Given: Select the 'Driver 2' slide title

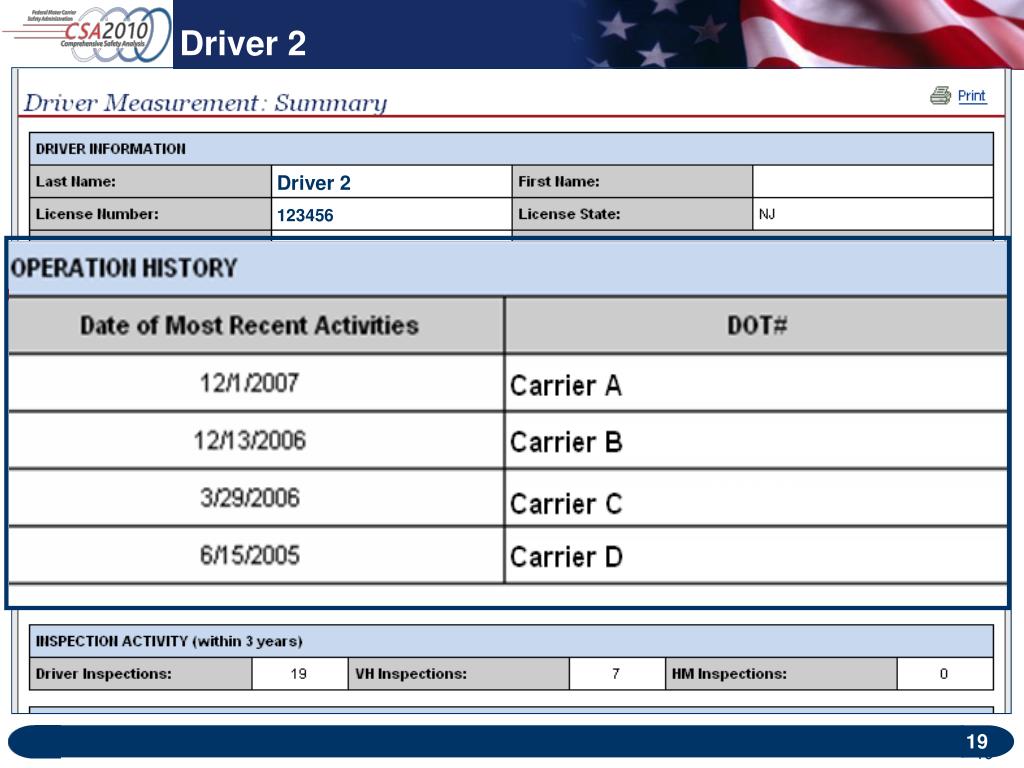Looking at the screenshot, I should tap(243, 44).
